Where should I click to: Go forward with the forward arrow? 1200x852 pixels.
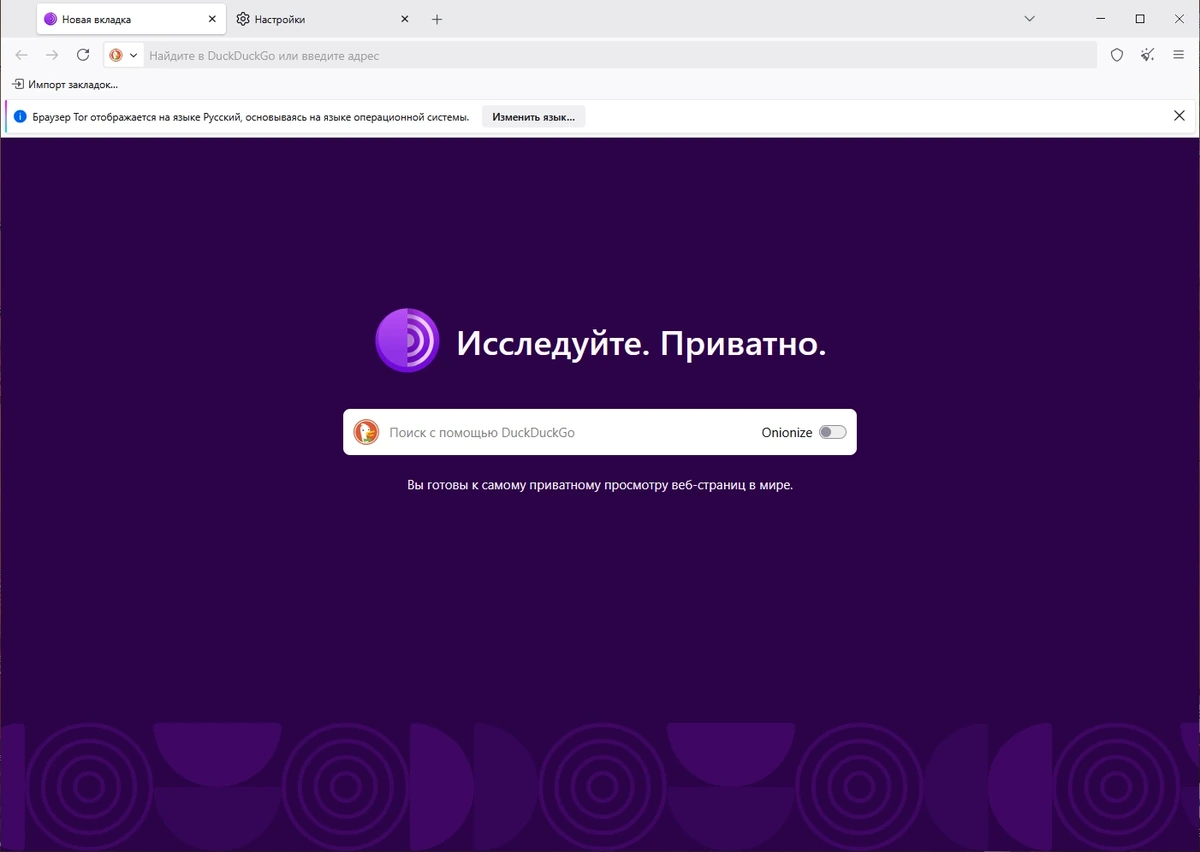click(52, 55)
